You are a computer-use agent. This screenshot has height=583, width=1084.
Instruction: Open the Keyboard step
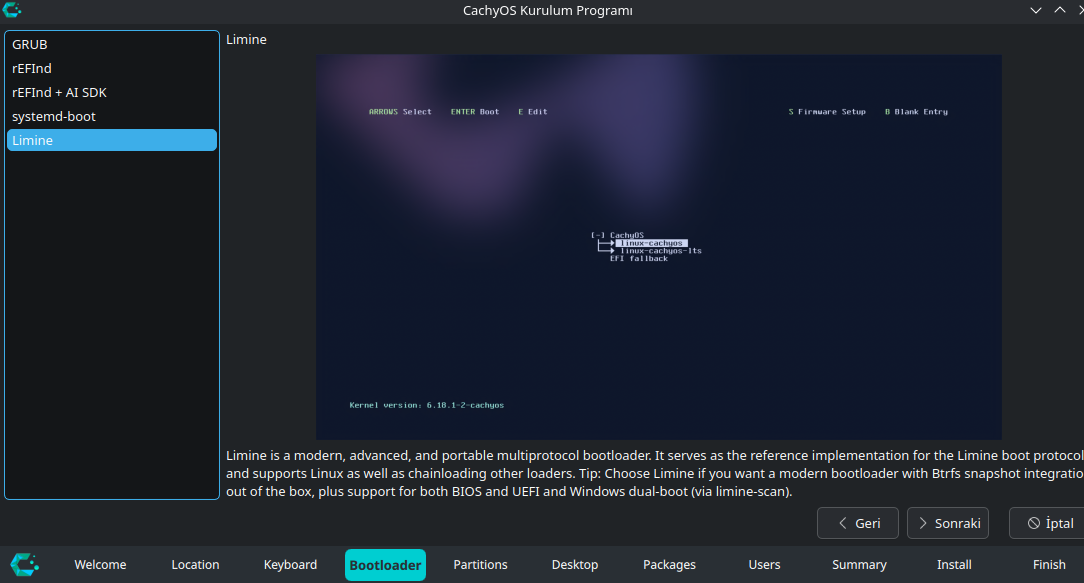click(290, 564)
